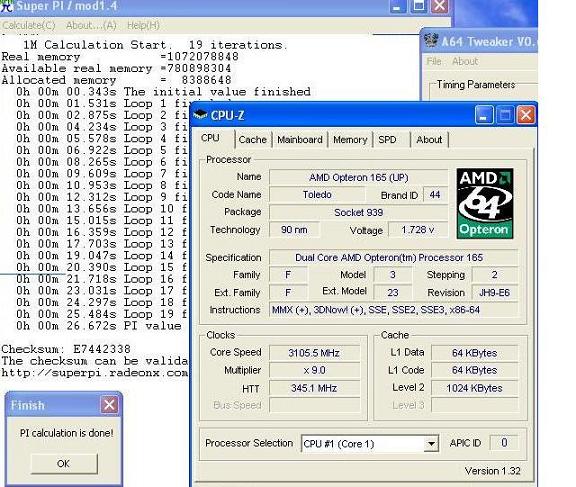This screenshot has height=487, width=576.
Task: Open File menu in A64 Tweaker
Action: [434, 61]
